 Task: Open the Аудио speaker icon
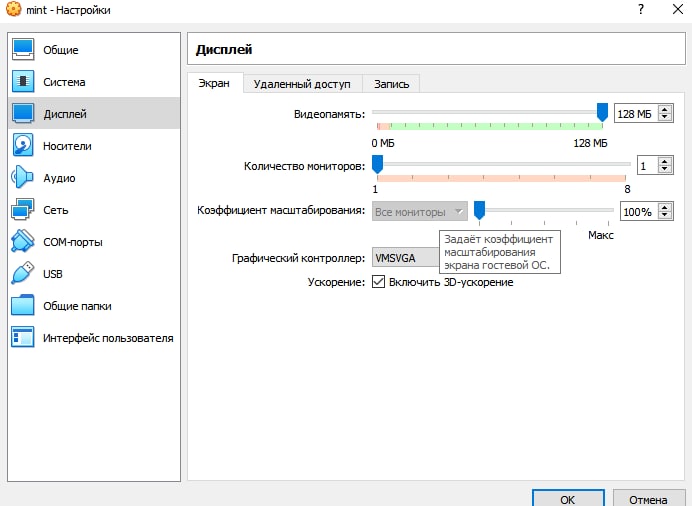23,177
